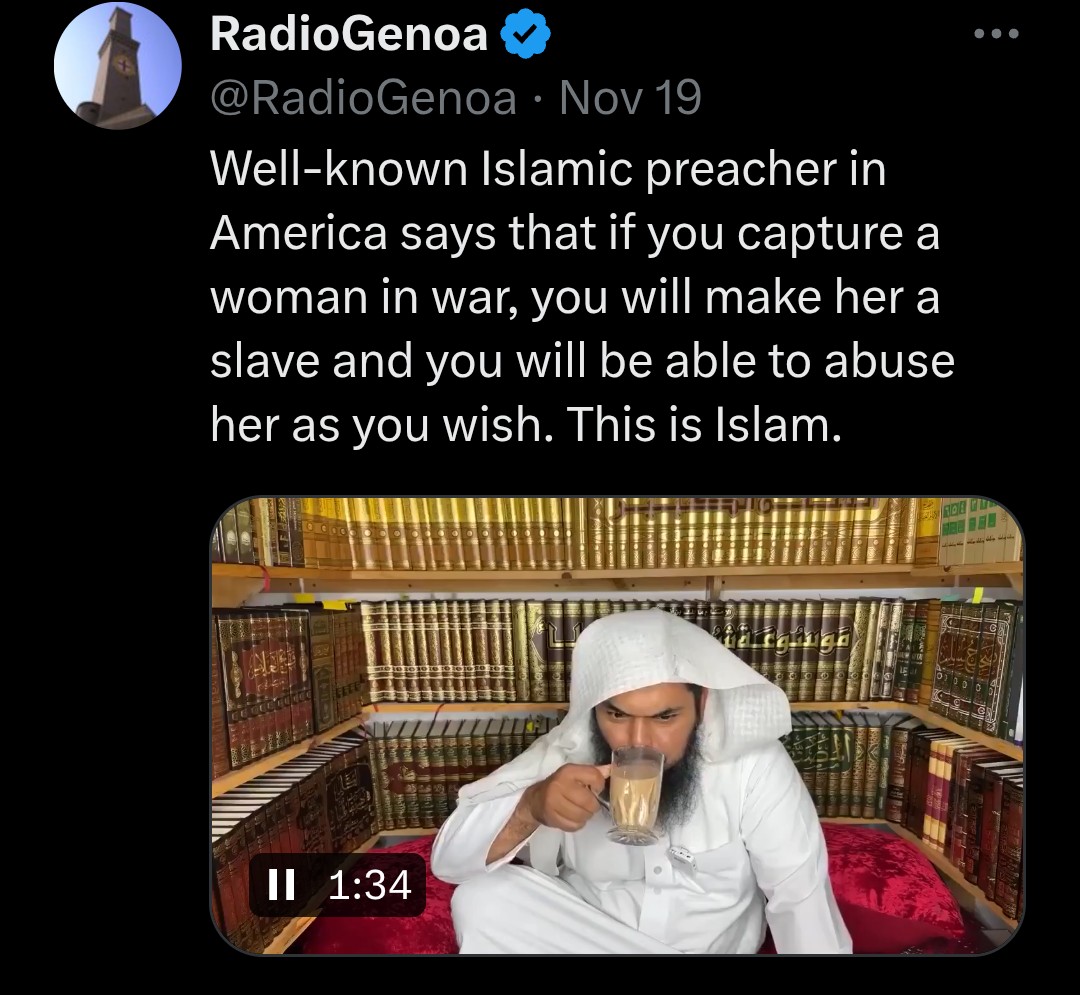Click the blue verified checkmark badge
The image size is (1080, 995).
[x=525, y=33]
